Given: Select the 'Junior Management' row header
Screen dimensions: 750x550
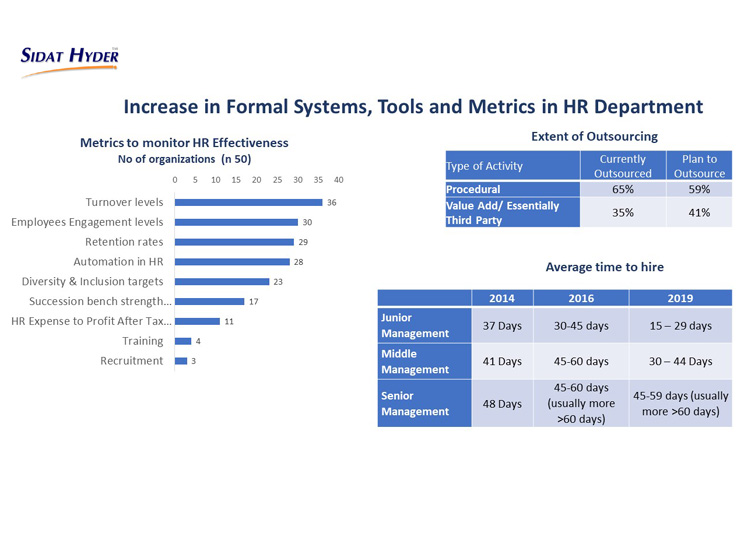Looking at the screenshot, I should click(x=424, y=325).
